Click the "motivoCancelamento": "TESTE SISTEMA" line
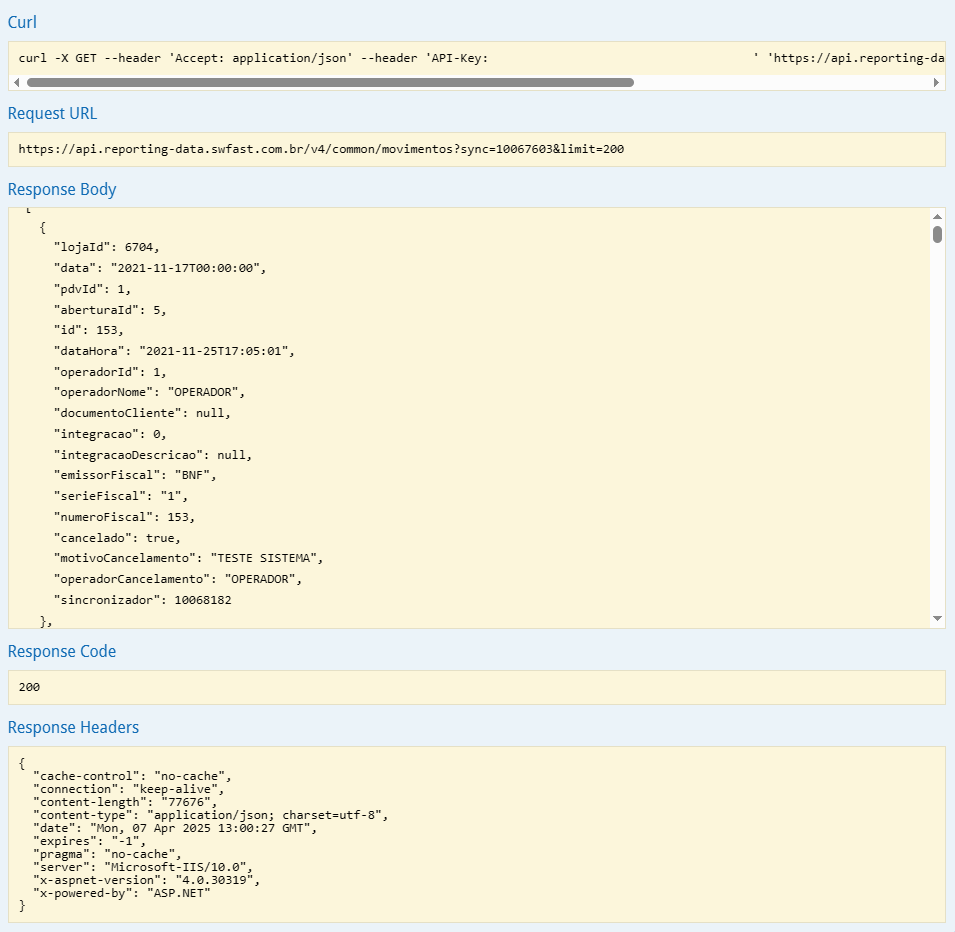 click(x=188, y=558)
